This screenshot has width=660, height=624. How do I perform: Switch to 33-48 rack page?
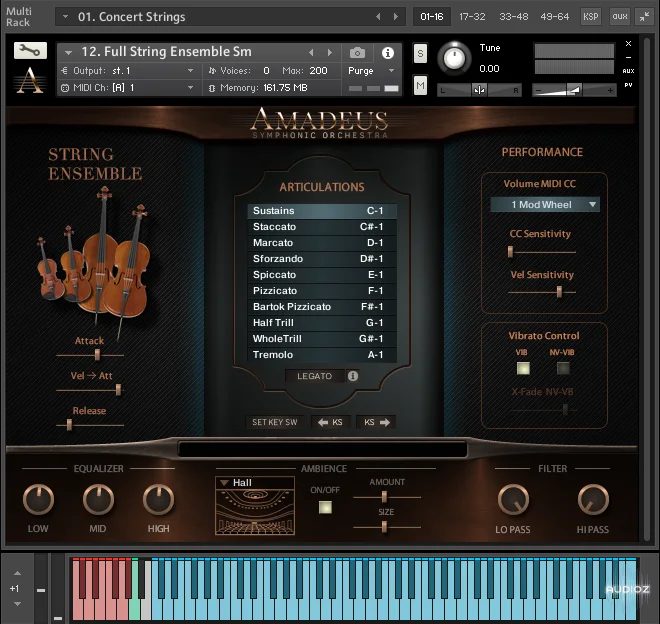click(x=514, y=16)
